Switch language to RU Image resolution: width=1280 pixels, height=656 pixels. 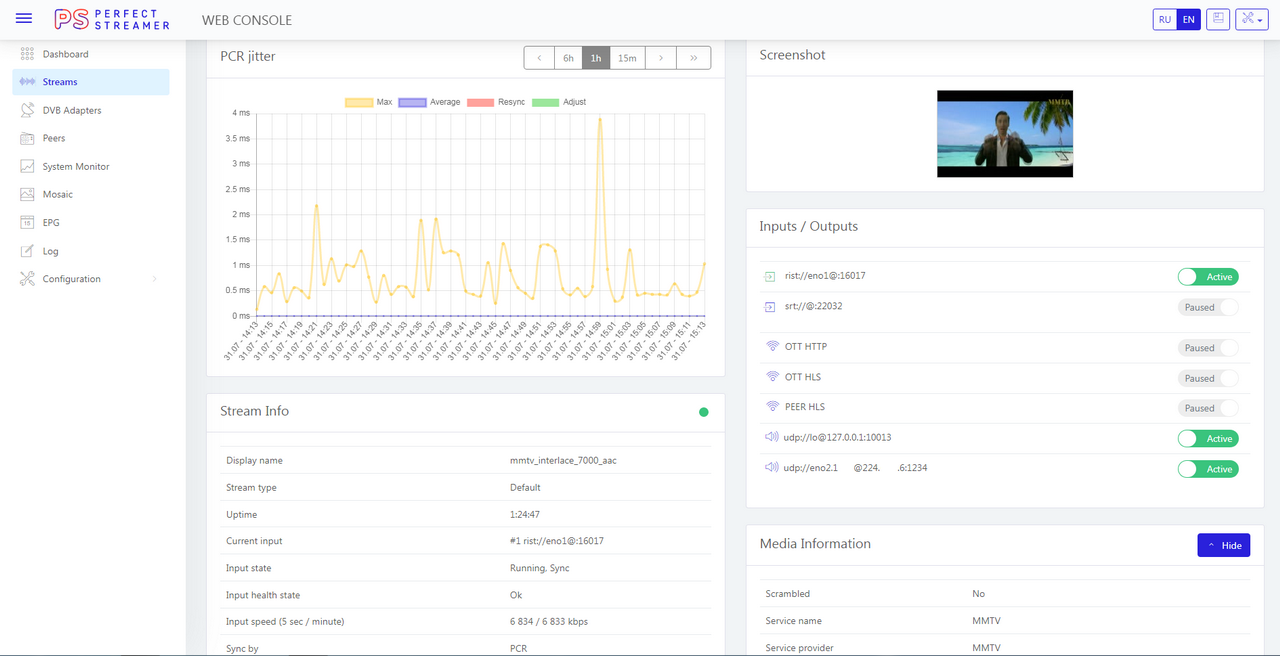coord(1164,19)
